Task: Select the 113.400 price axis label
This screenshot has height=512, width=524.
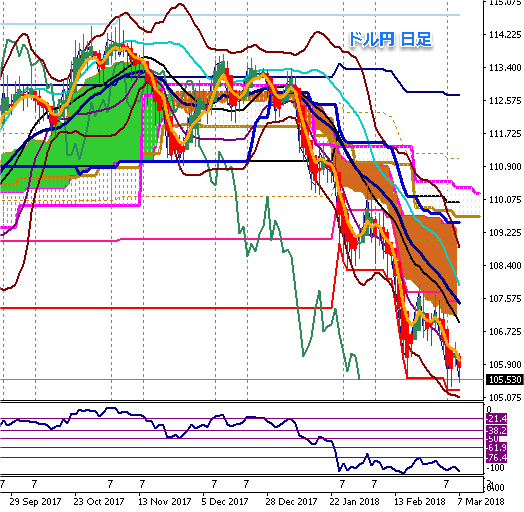Action: (x=505, y=68)
